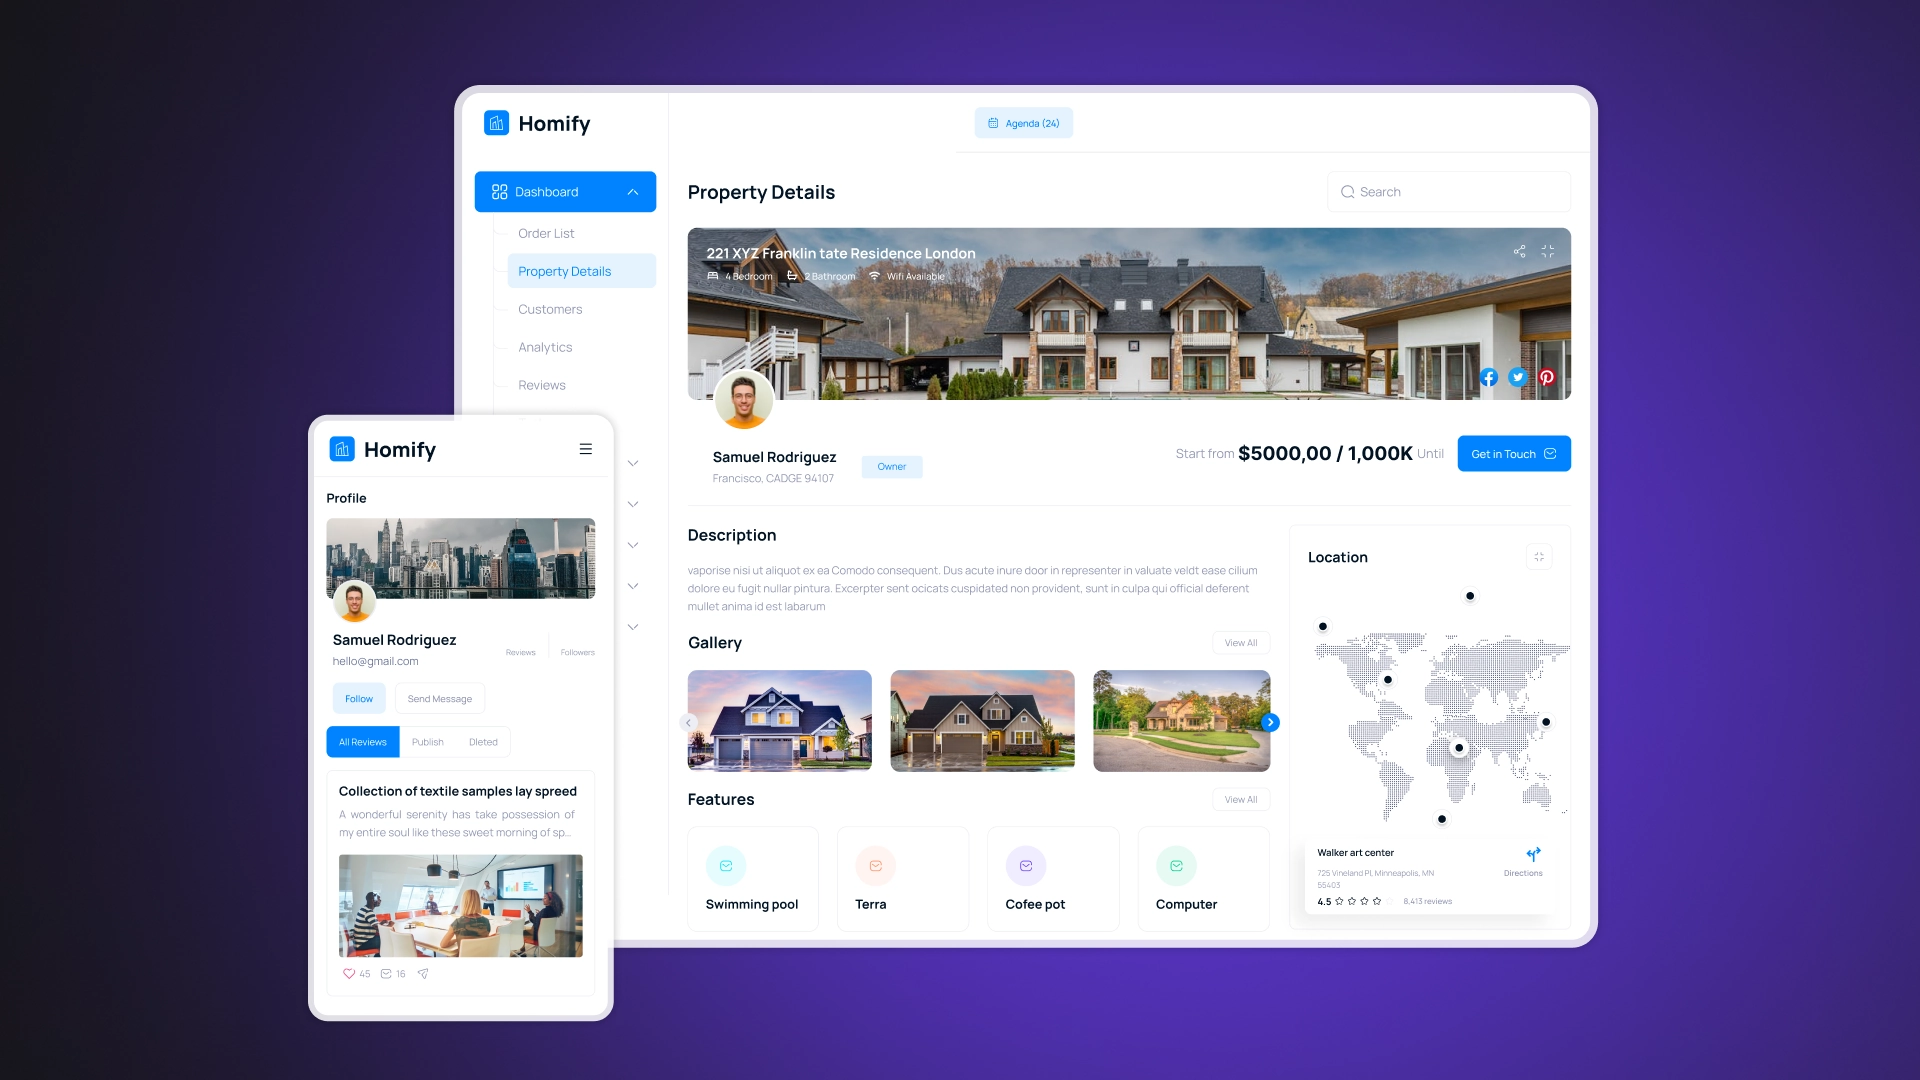Click the View All link in Gallery
This screenshot has width=1920, height=1080.
pos(1241,642)
